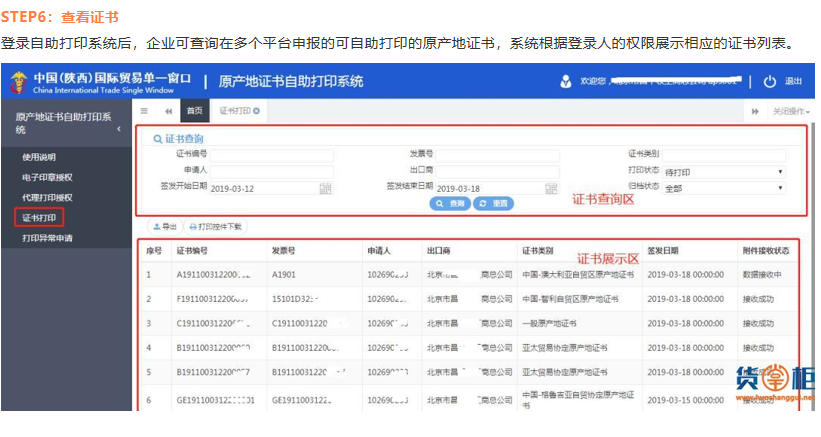Viewport: 821px width, 437px height.
Task: Close the 证书打印 tab
Action: point(257,110)
